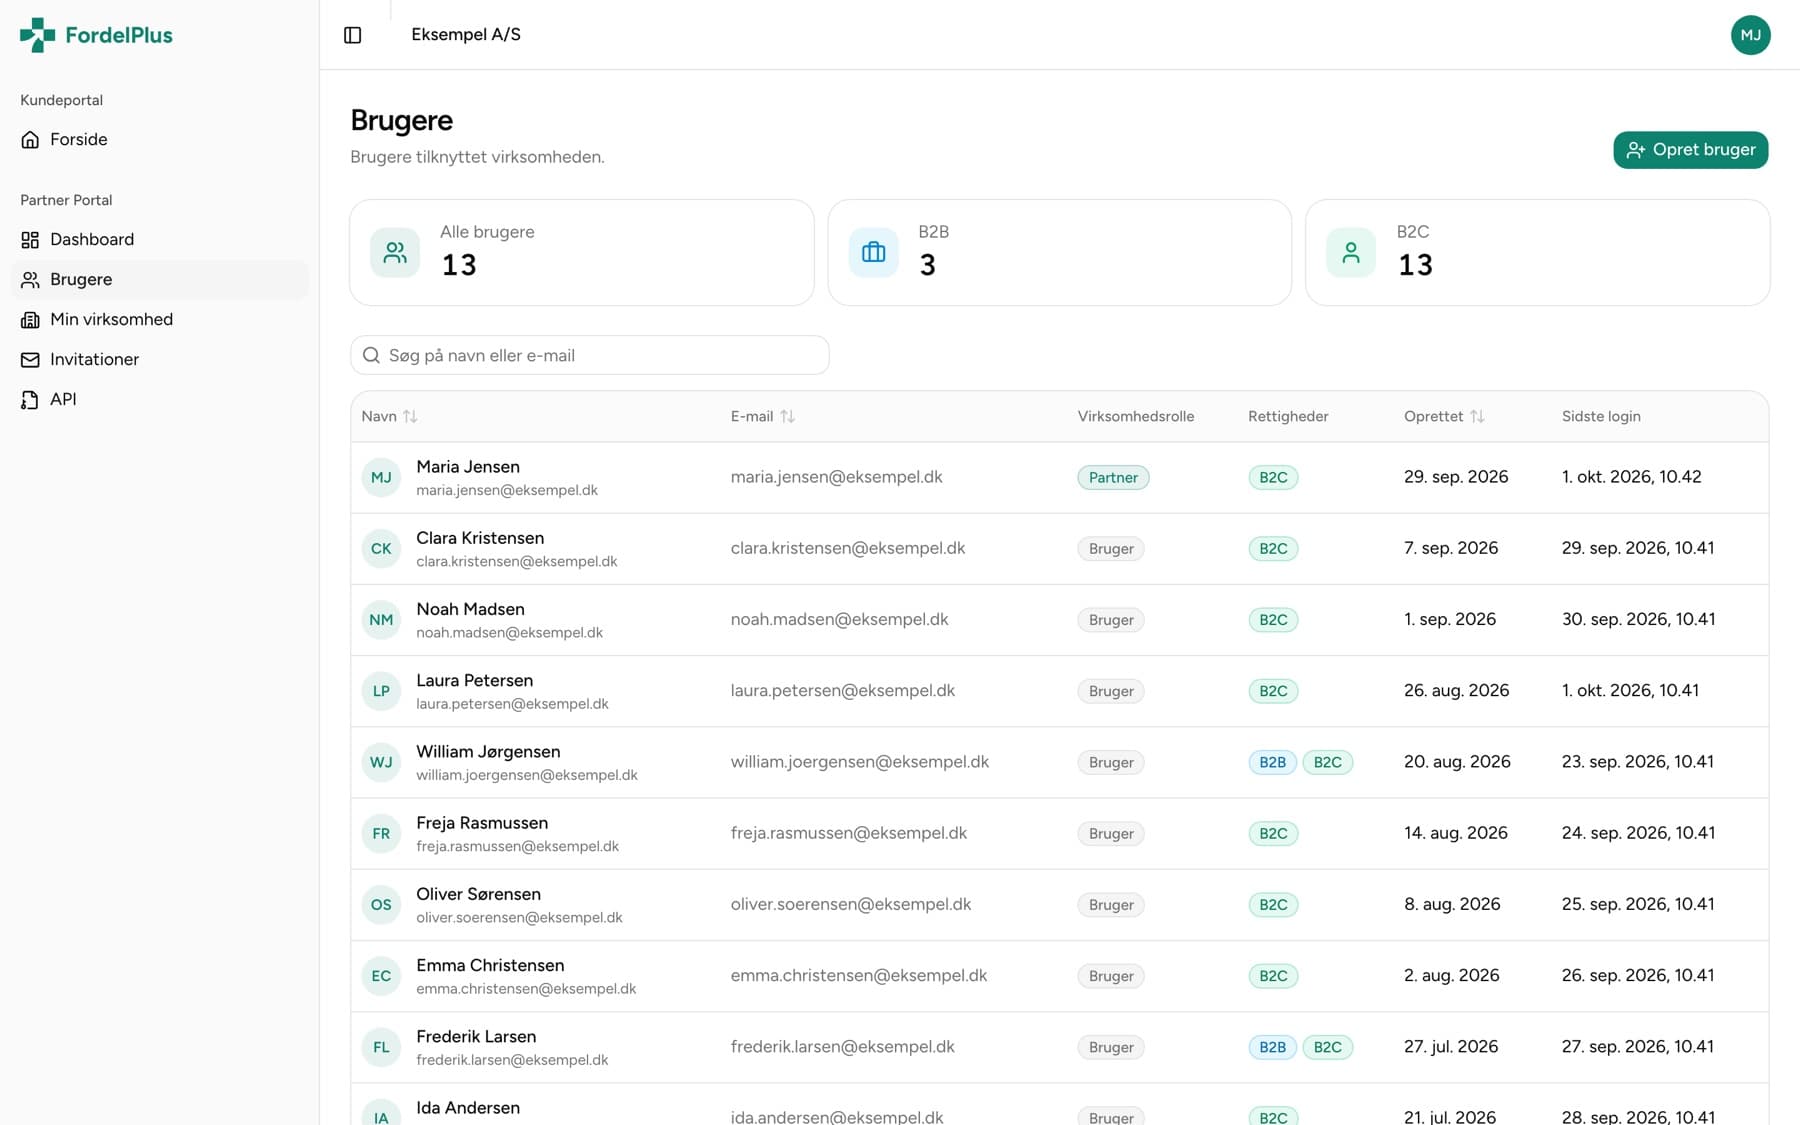Focus the name or e-mail search field
The width and height of the screenshot is (1800, 1125).
[590, 355]
